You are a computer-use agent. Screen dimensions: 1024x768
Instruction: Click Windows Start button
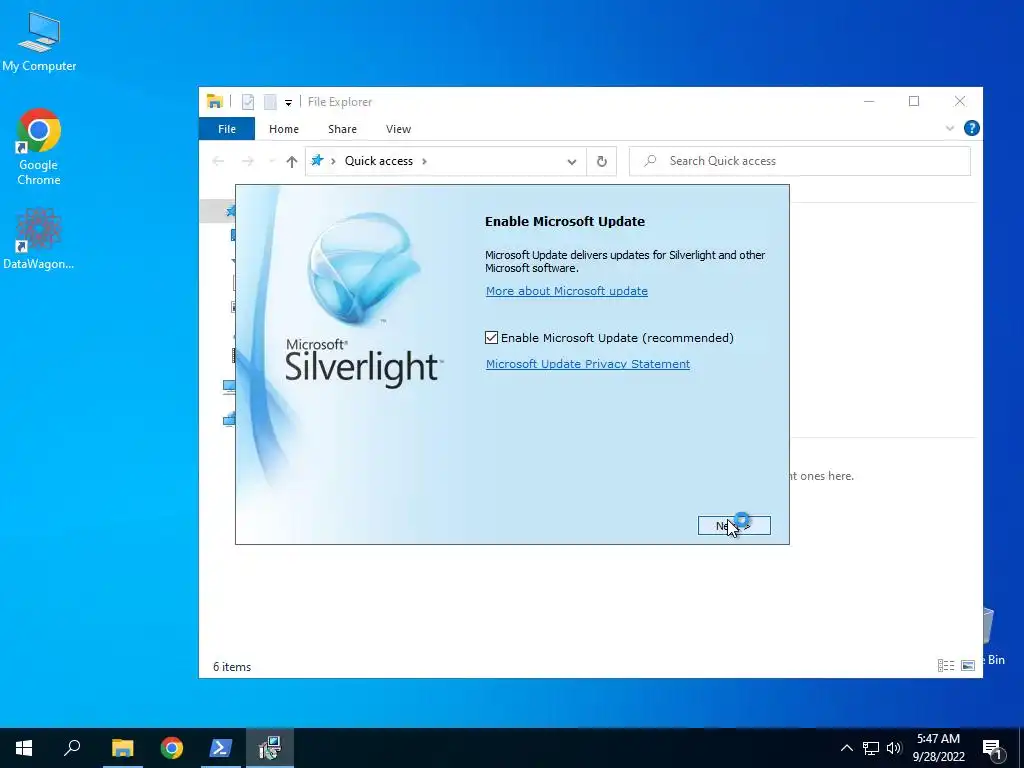click(24, 748)
